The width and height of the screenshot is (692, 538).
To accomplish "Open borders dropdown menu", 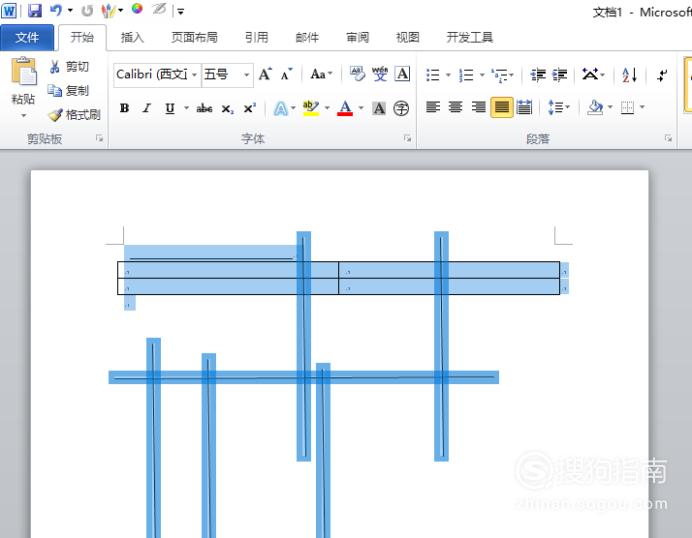I will (x=642, y=107).
